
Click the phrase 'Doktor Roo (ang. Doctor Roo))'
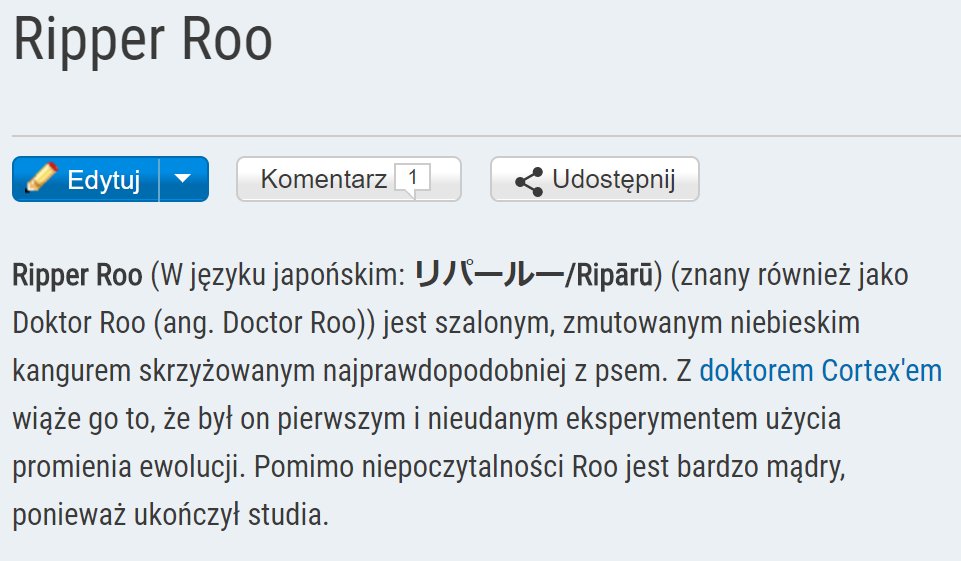pos(194,323)
